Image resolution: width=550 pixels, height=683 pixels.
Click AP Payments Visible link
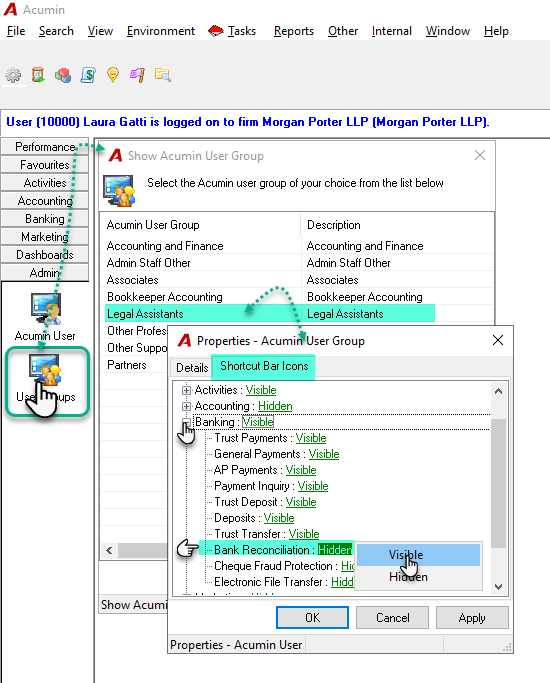pyautogui.click(x=301, y=470)
